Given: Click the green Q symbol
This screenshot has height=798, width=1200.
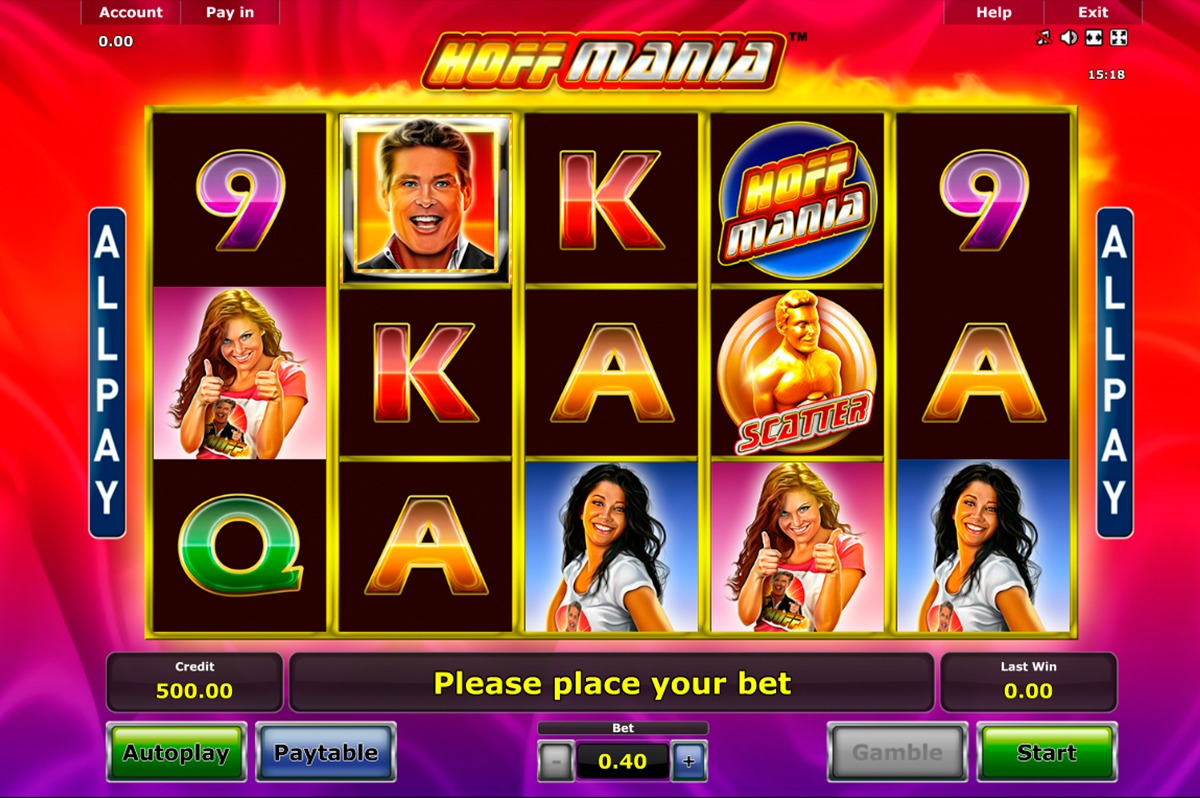Looking at the screenshot, I should 240,546.
